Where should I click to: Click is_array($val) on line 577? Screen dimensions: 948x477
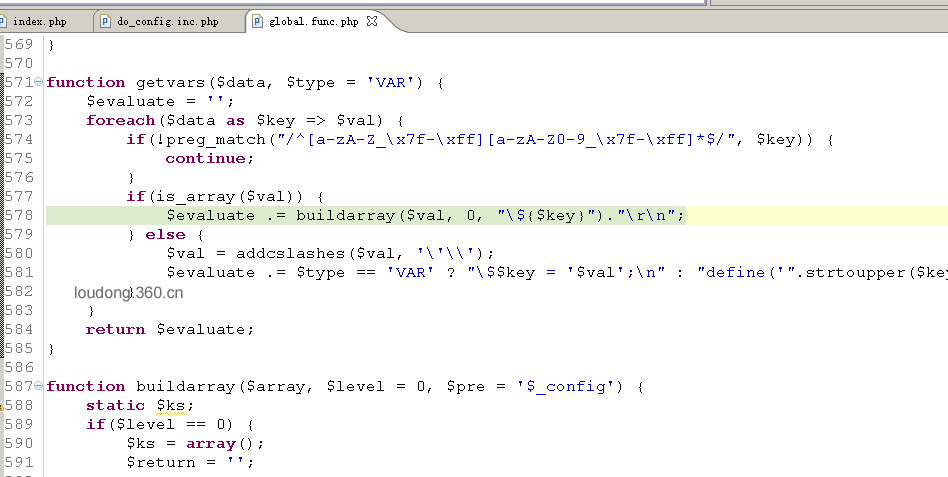tap(226, 196)
